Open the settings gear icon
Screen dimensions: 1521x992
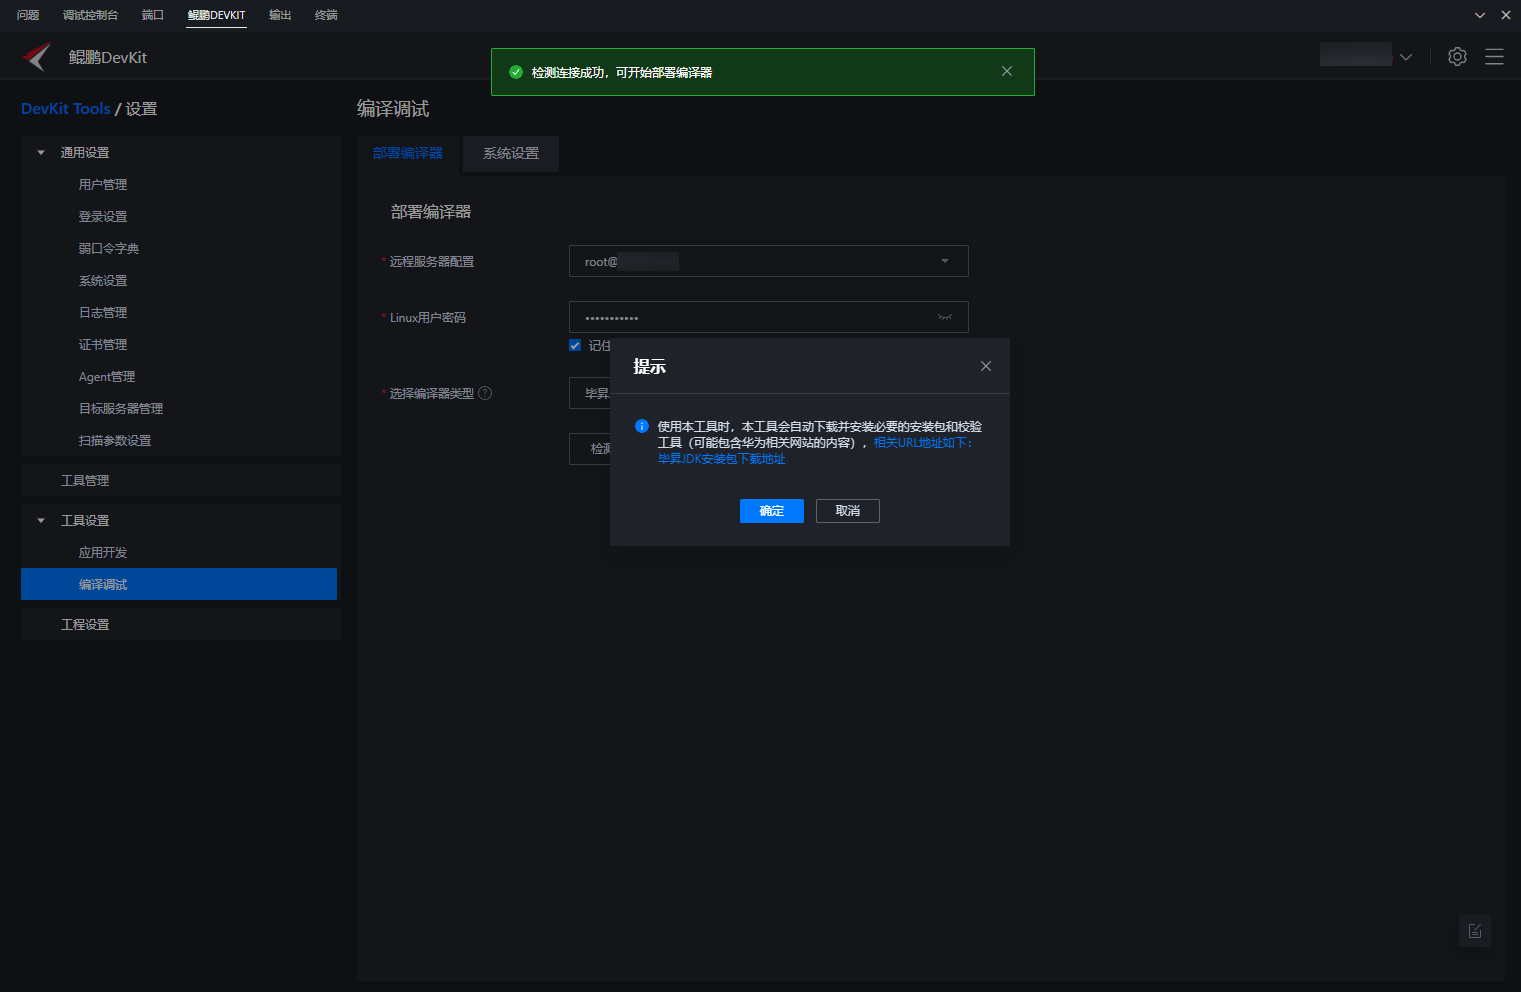click(1457, 57)
